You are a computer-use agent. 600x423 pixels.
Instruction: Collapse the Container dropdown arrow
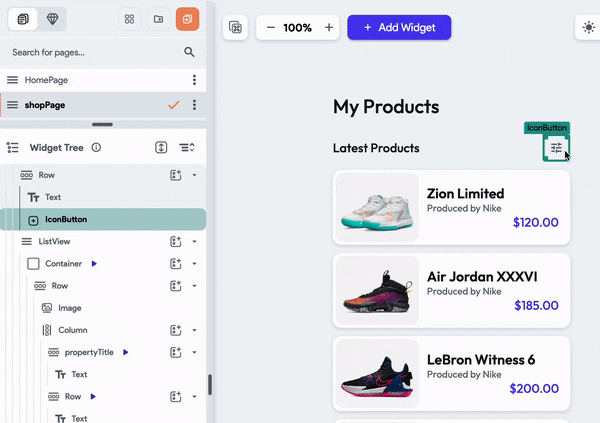coord(194,264)
